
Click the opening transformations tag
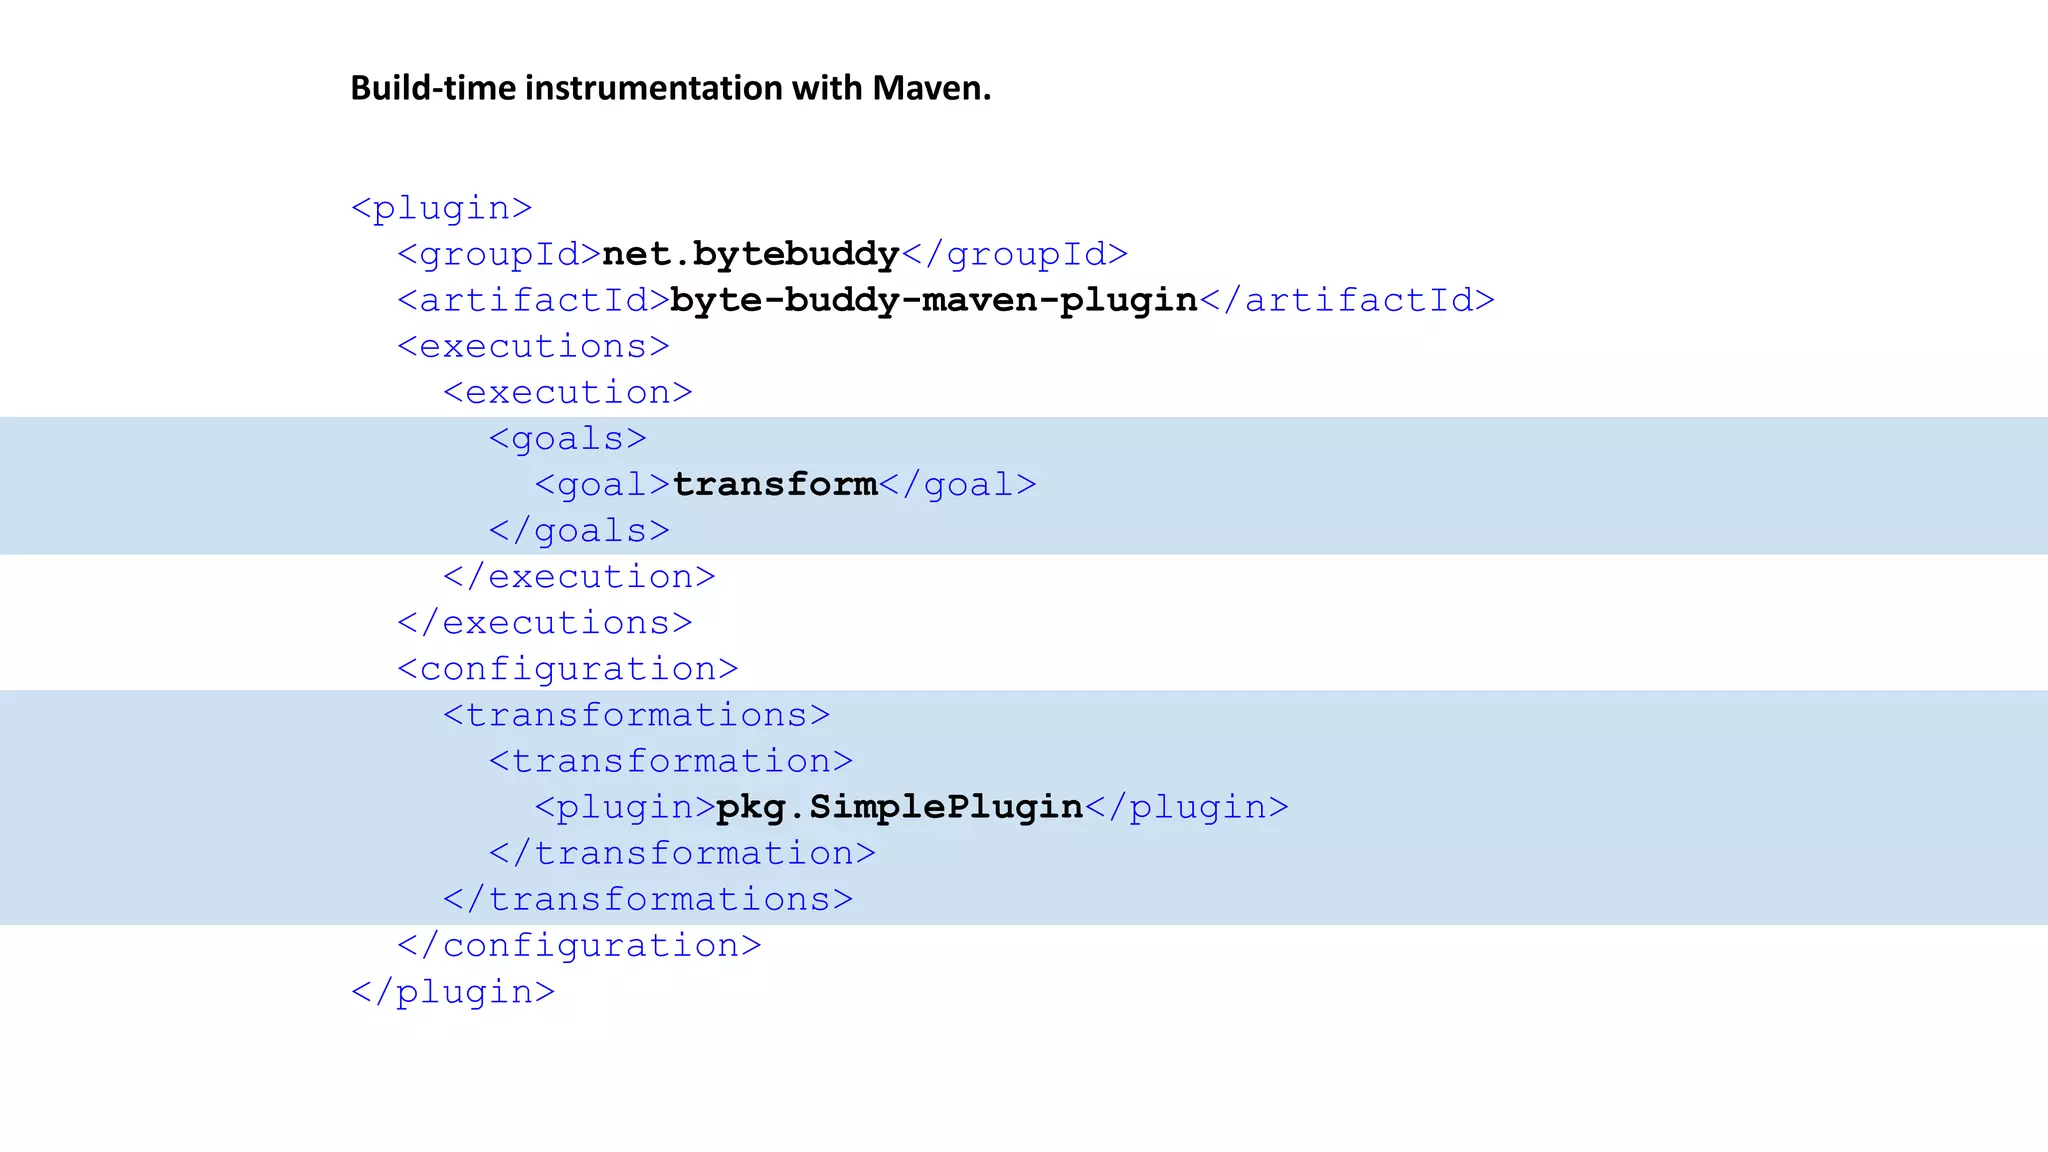(636, 714)
